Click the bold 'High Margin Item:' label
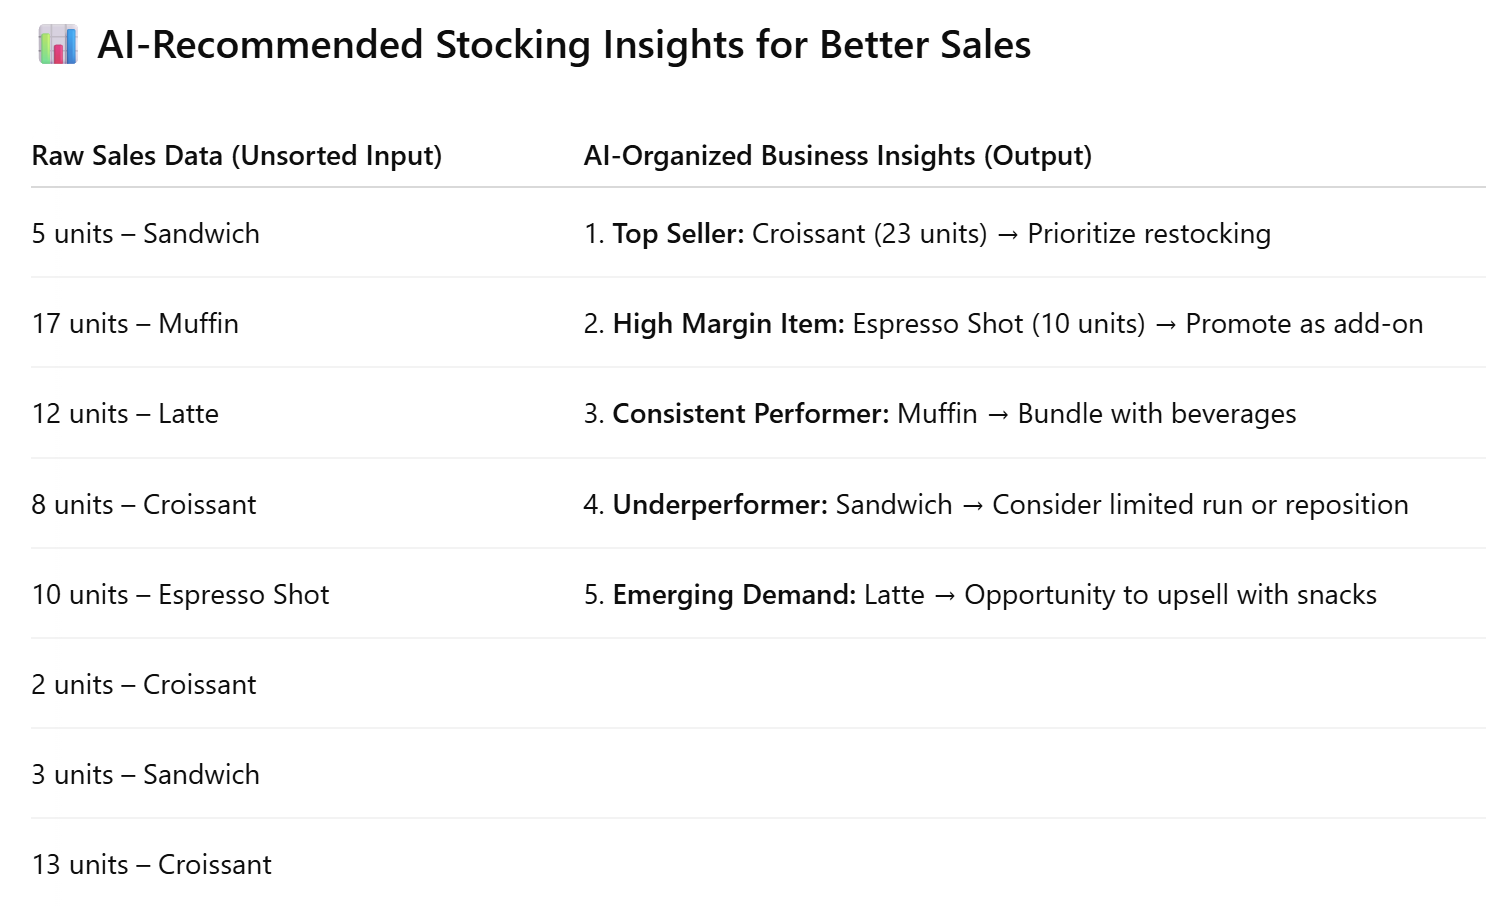The height and width of the screenshot is (906, 1486). (x=729, y=324)
